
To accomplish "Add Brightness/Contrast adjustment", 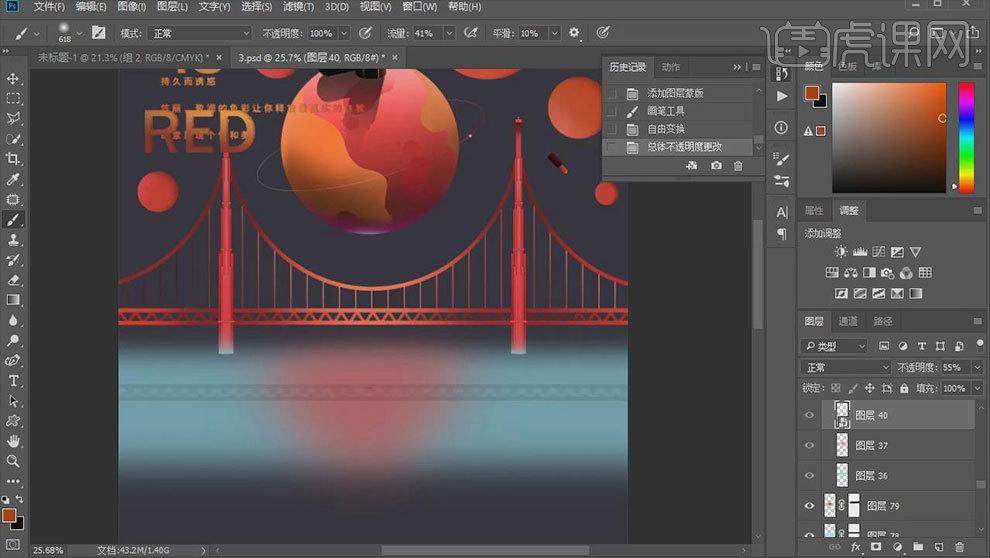I will pyautogui.click(x=840, y=252).
